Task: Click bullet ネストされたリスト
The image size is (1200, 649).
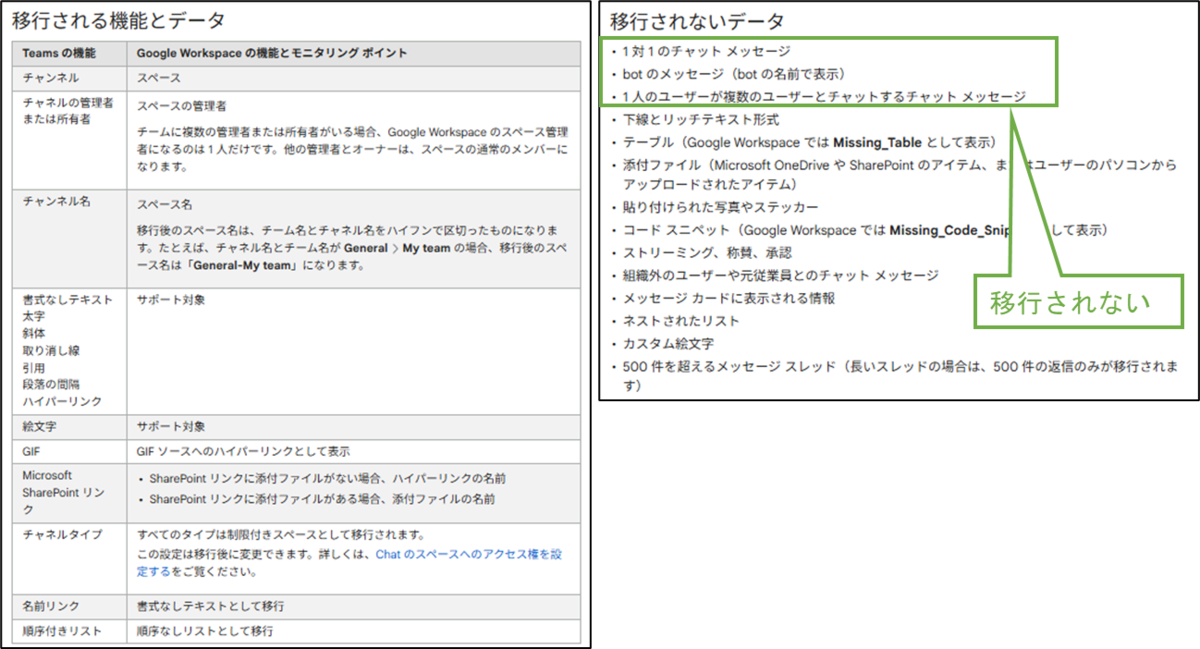Action: 681,321
